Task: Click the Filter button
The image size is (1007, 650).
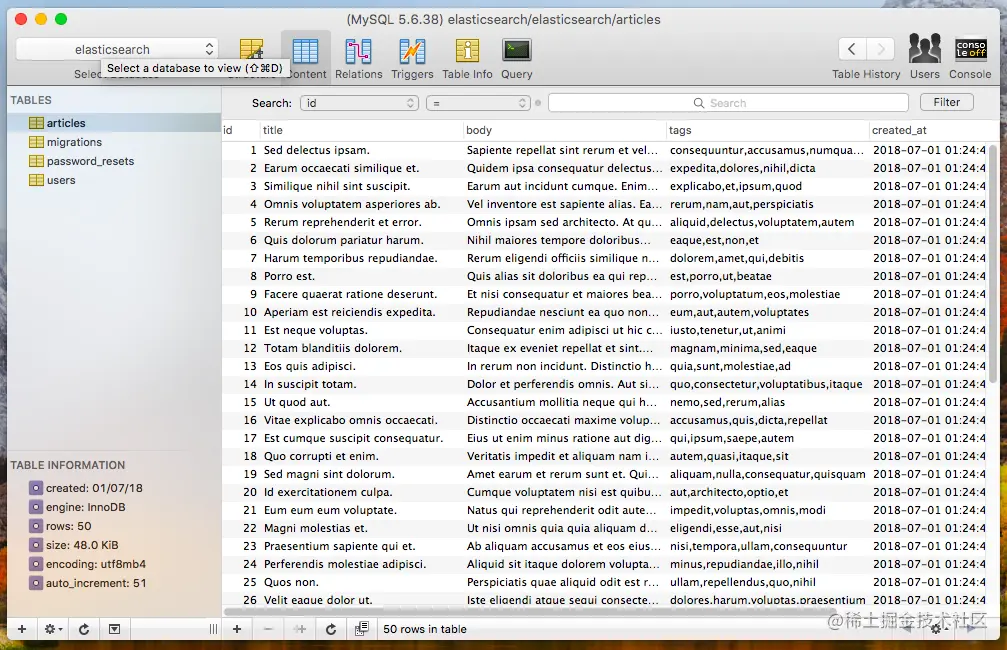Action: 947,102
